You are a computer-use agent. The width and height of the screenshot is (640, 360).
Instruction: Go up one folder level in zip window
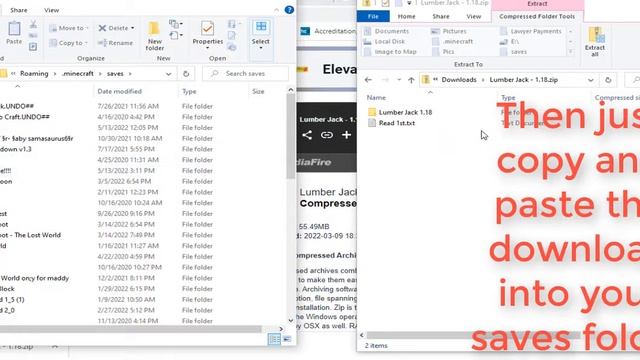(411, 80)
